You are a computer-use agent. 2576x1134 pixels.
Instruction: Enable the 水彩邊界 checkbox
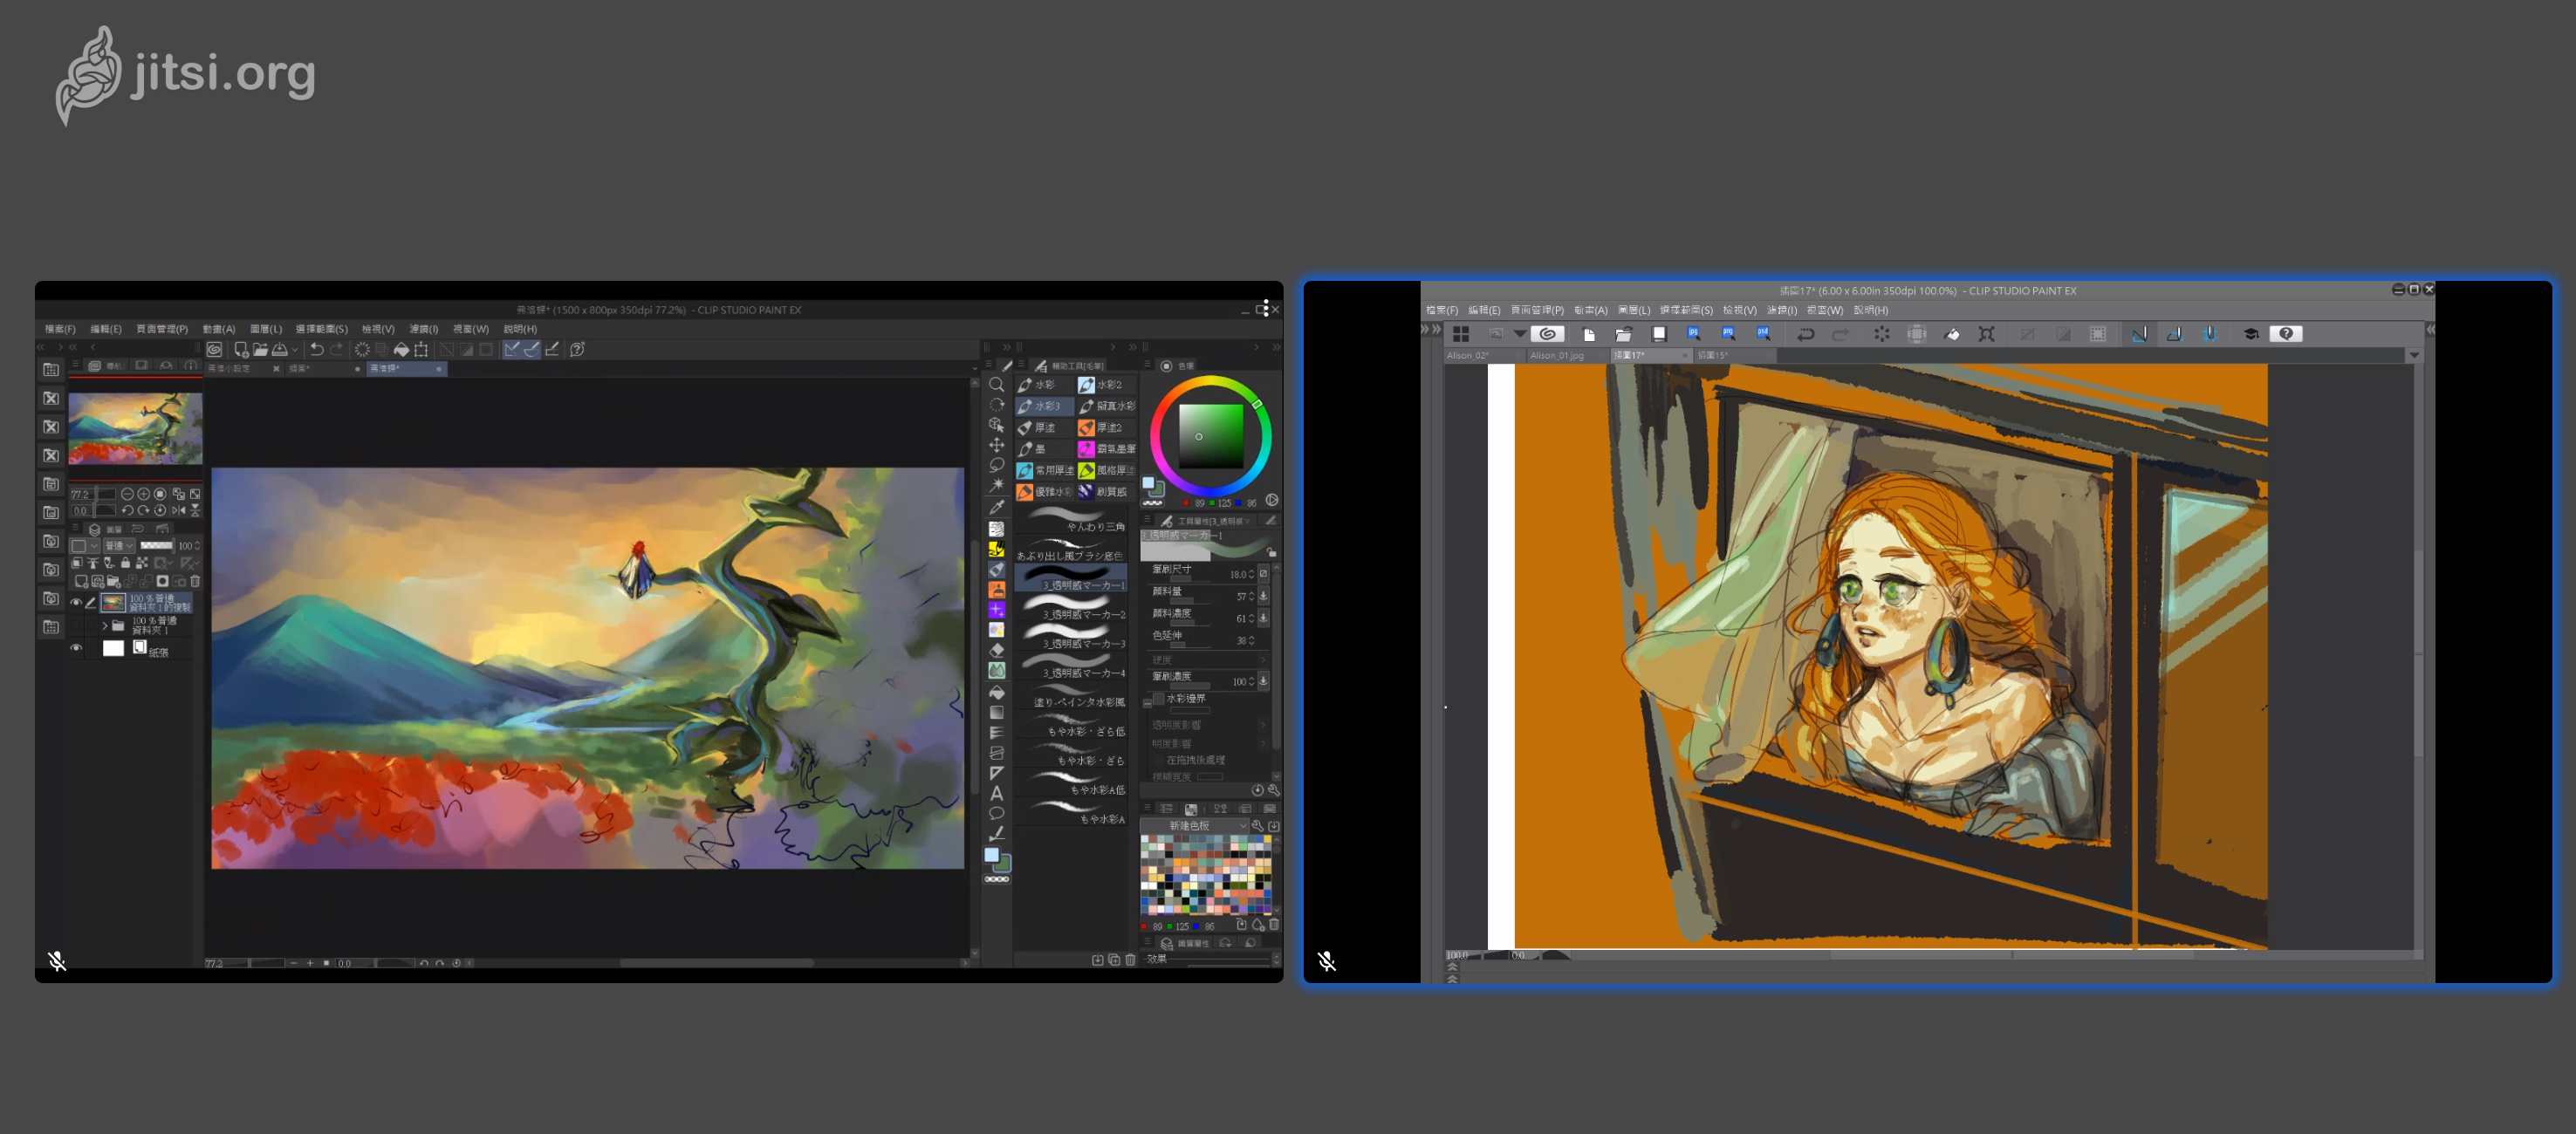(x=1158, y=698)
